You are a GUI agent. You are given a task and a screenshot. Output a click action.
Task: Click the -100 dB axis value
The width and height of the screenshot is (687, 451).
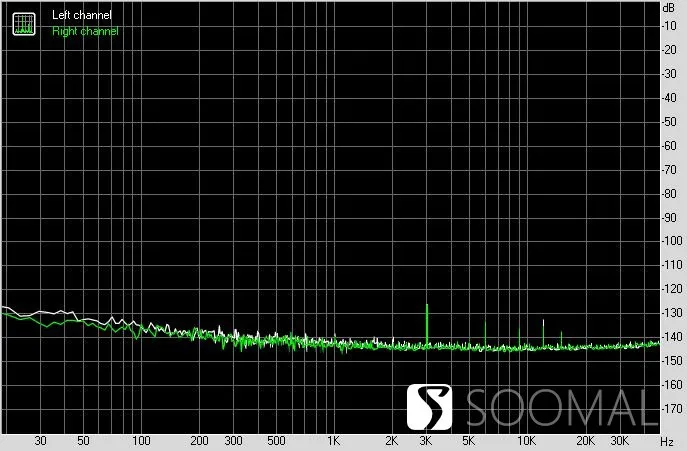(x=672, y=241)
